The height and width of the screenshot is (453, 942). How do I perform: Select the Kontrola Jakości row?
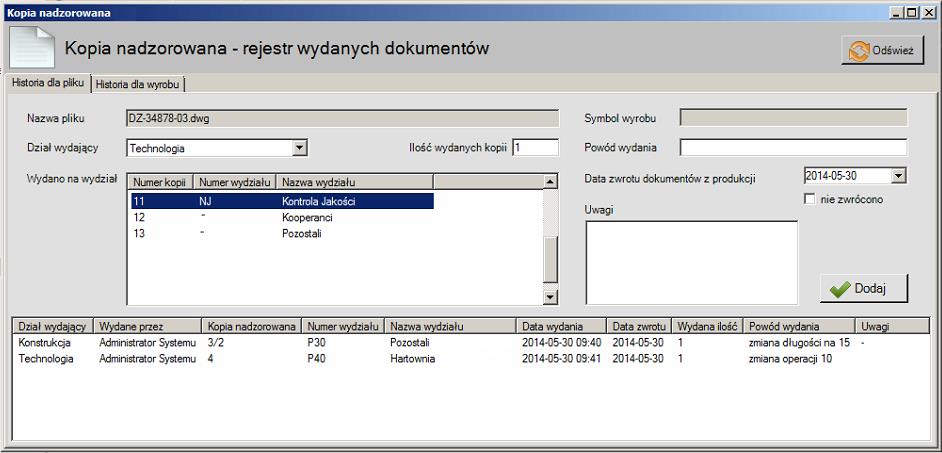282,201
